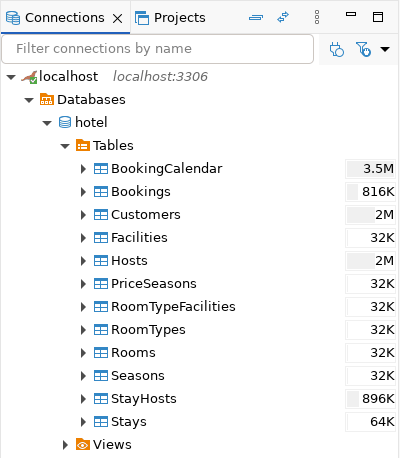Click the Collapse All icon in panel toolbar
The height and width of the screenshot is (458, 400).
tap(256, 17)
